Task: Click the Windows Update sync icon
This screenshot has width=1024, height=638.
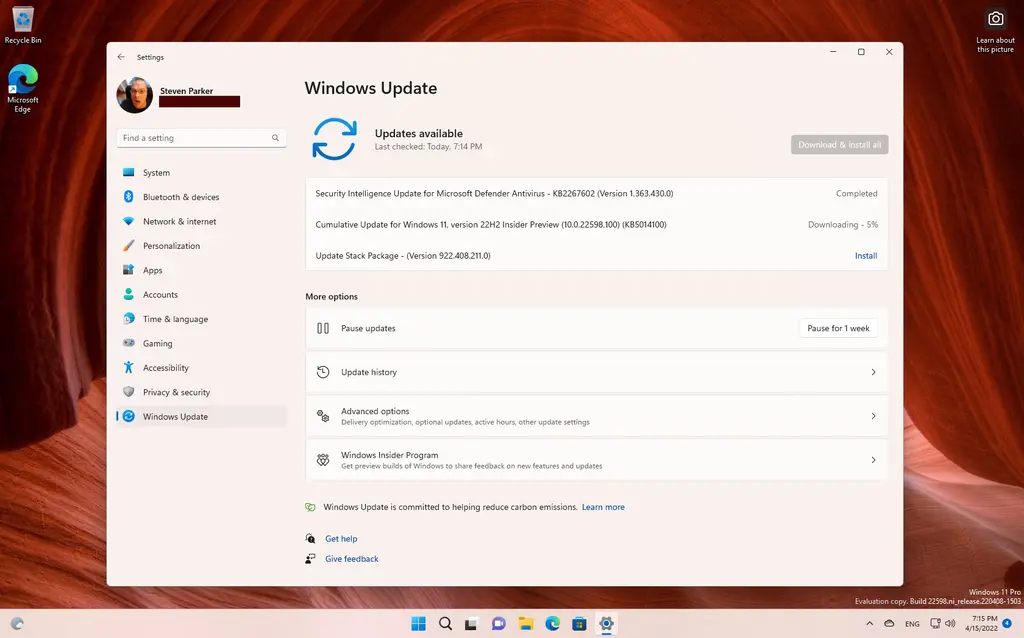Action: [334, 139]
